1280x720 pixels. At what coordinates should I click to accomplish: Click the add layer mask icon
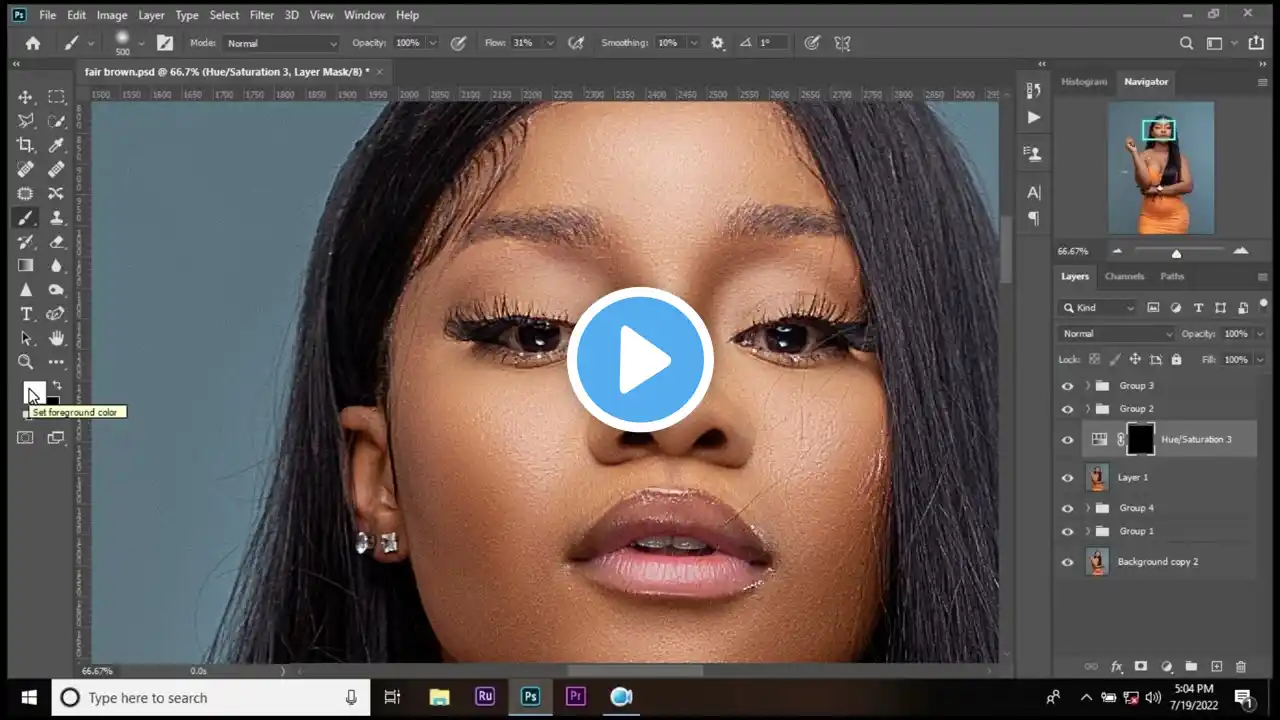click(1140, 667)
